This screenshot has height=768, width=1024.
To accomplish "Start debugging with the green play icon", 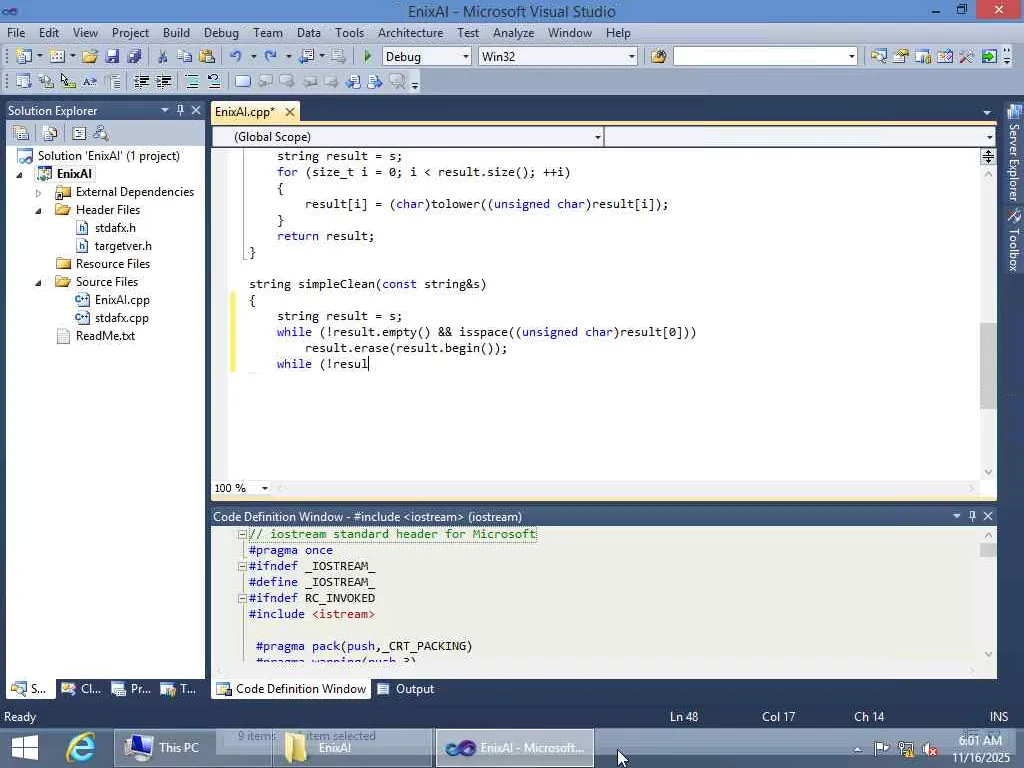I will point(367,57).
